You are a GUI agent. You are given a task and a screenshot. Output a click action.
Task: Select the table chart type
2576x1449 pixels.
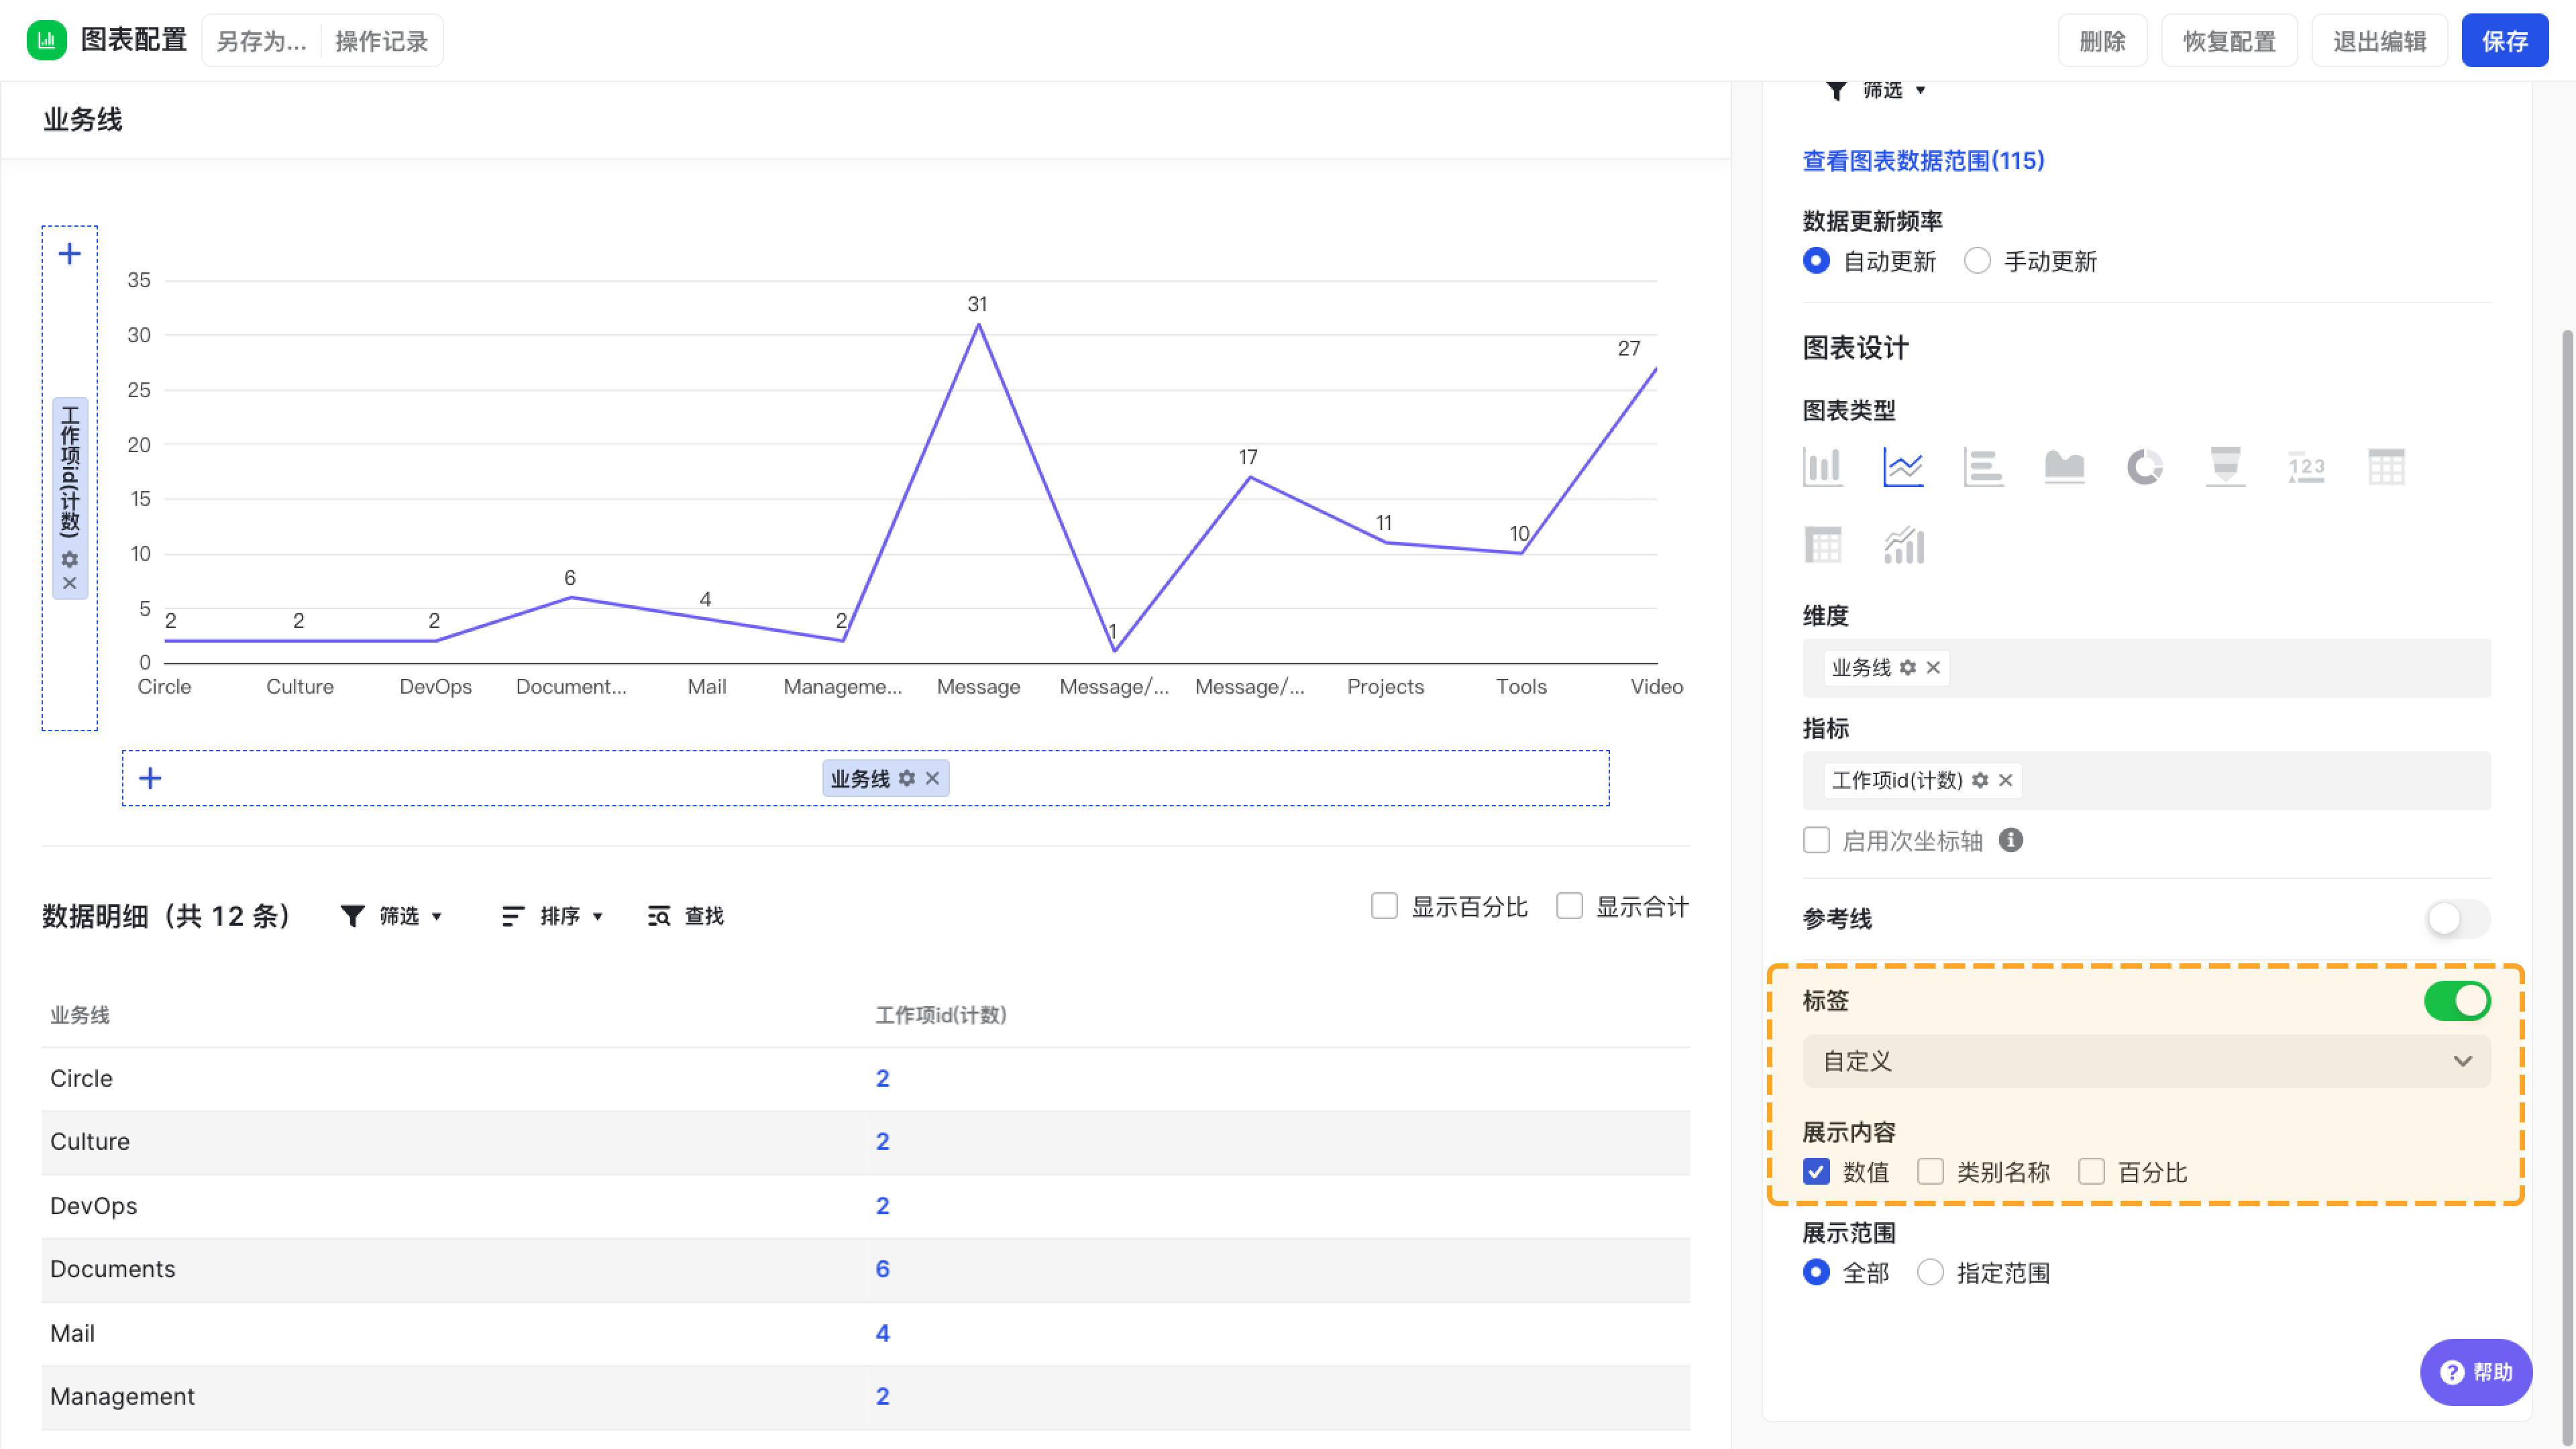(2386, 466)
